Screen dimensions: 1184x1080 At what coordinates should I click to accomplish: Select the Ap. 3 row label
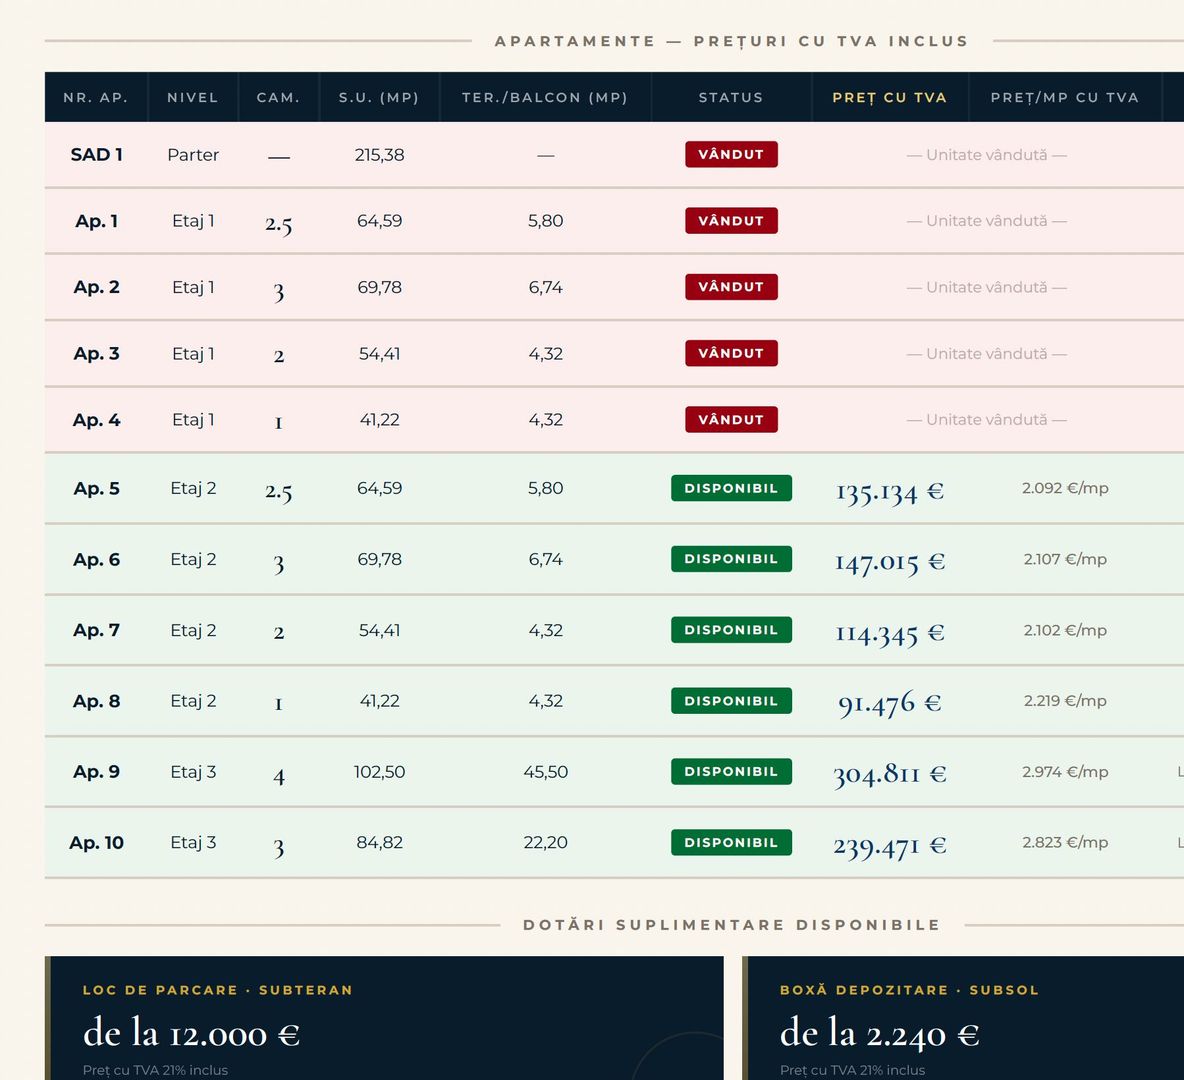point(96,353)
